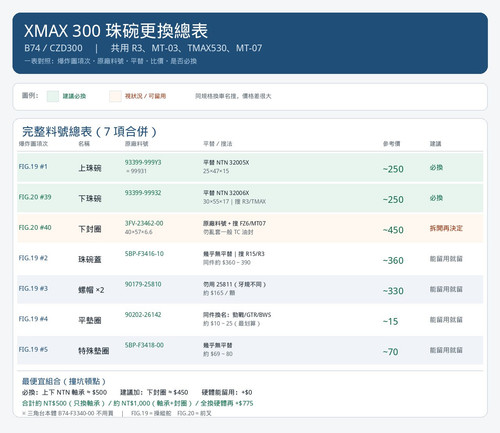Click the 平替 / 搜法 column header
The image size is (500, 433).
tap(218, 144)
